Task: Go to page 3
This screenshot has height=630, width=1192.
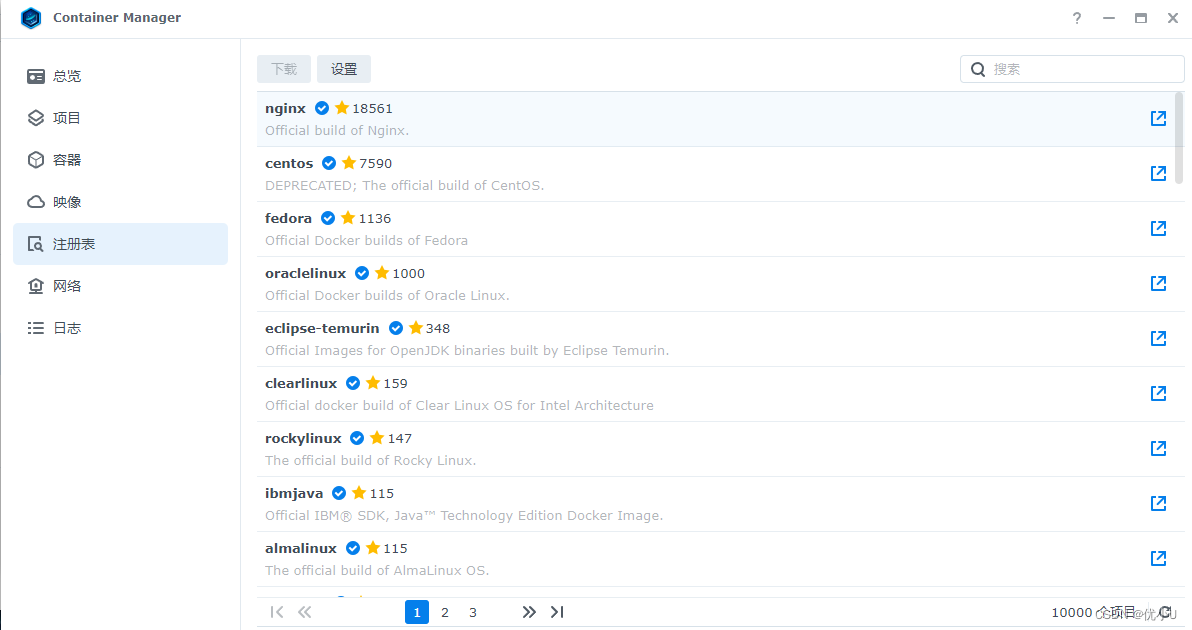Action: 473,612
